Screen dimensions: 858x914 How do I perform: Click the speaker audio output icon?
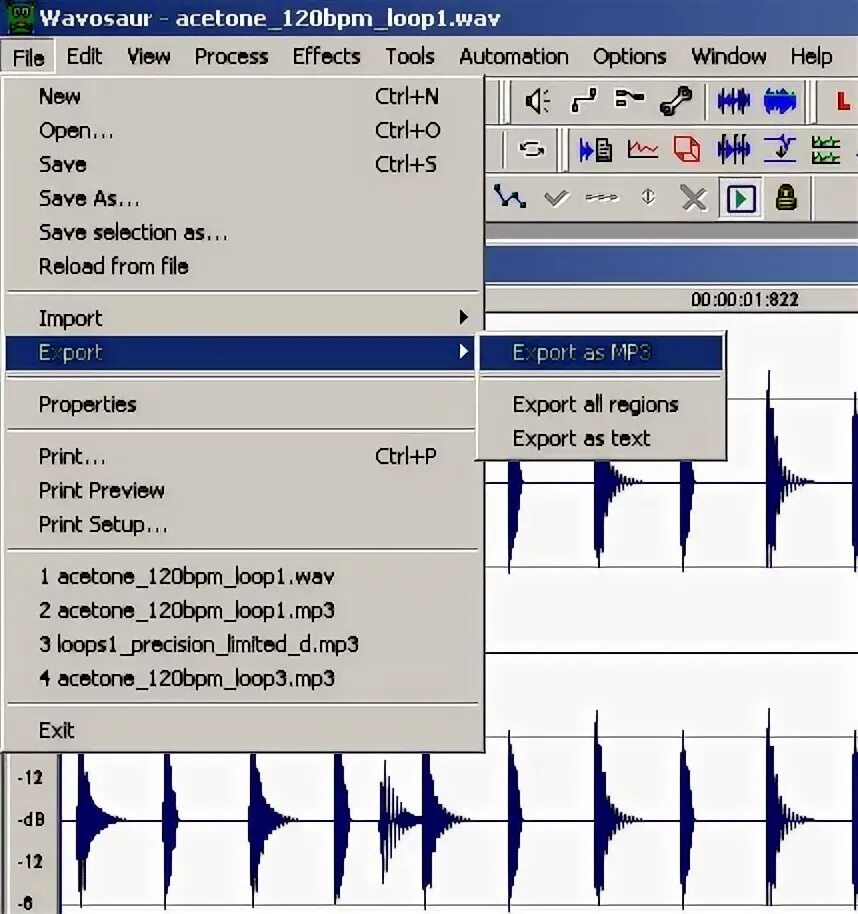(537, 101)
